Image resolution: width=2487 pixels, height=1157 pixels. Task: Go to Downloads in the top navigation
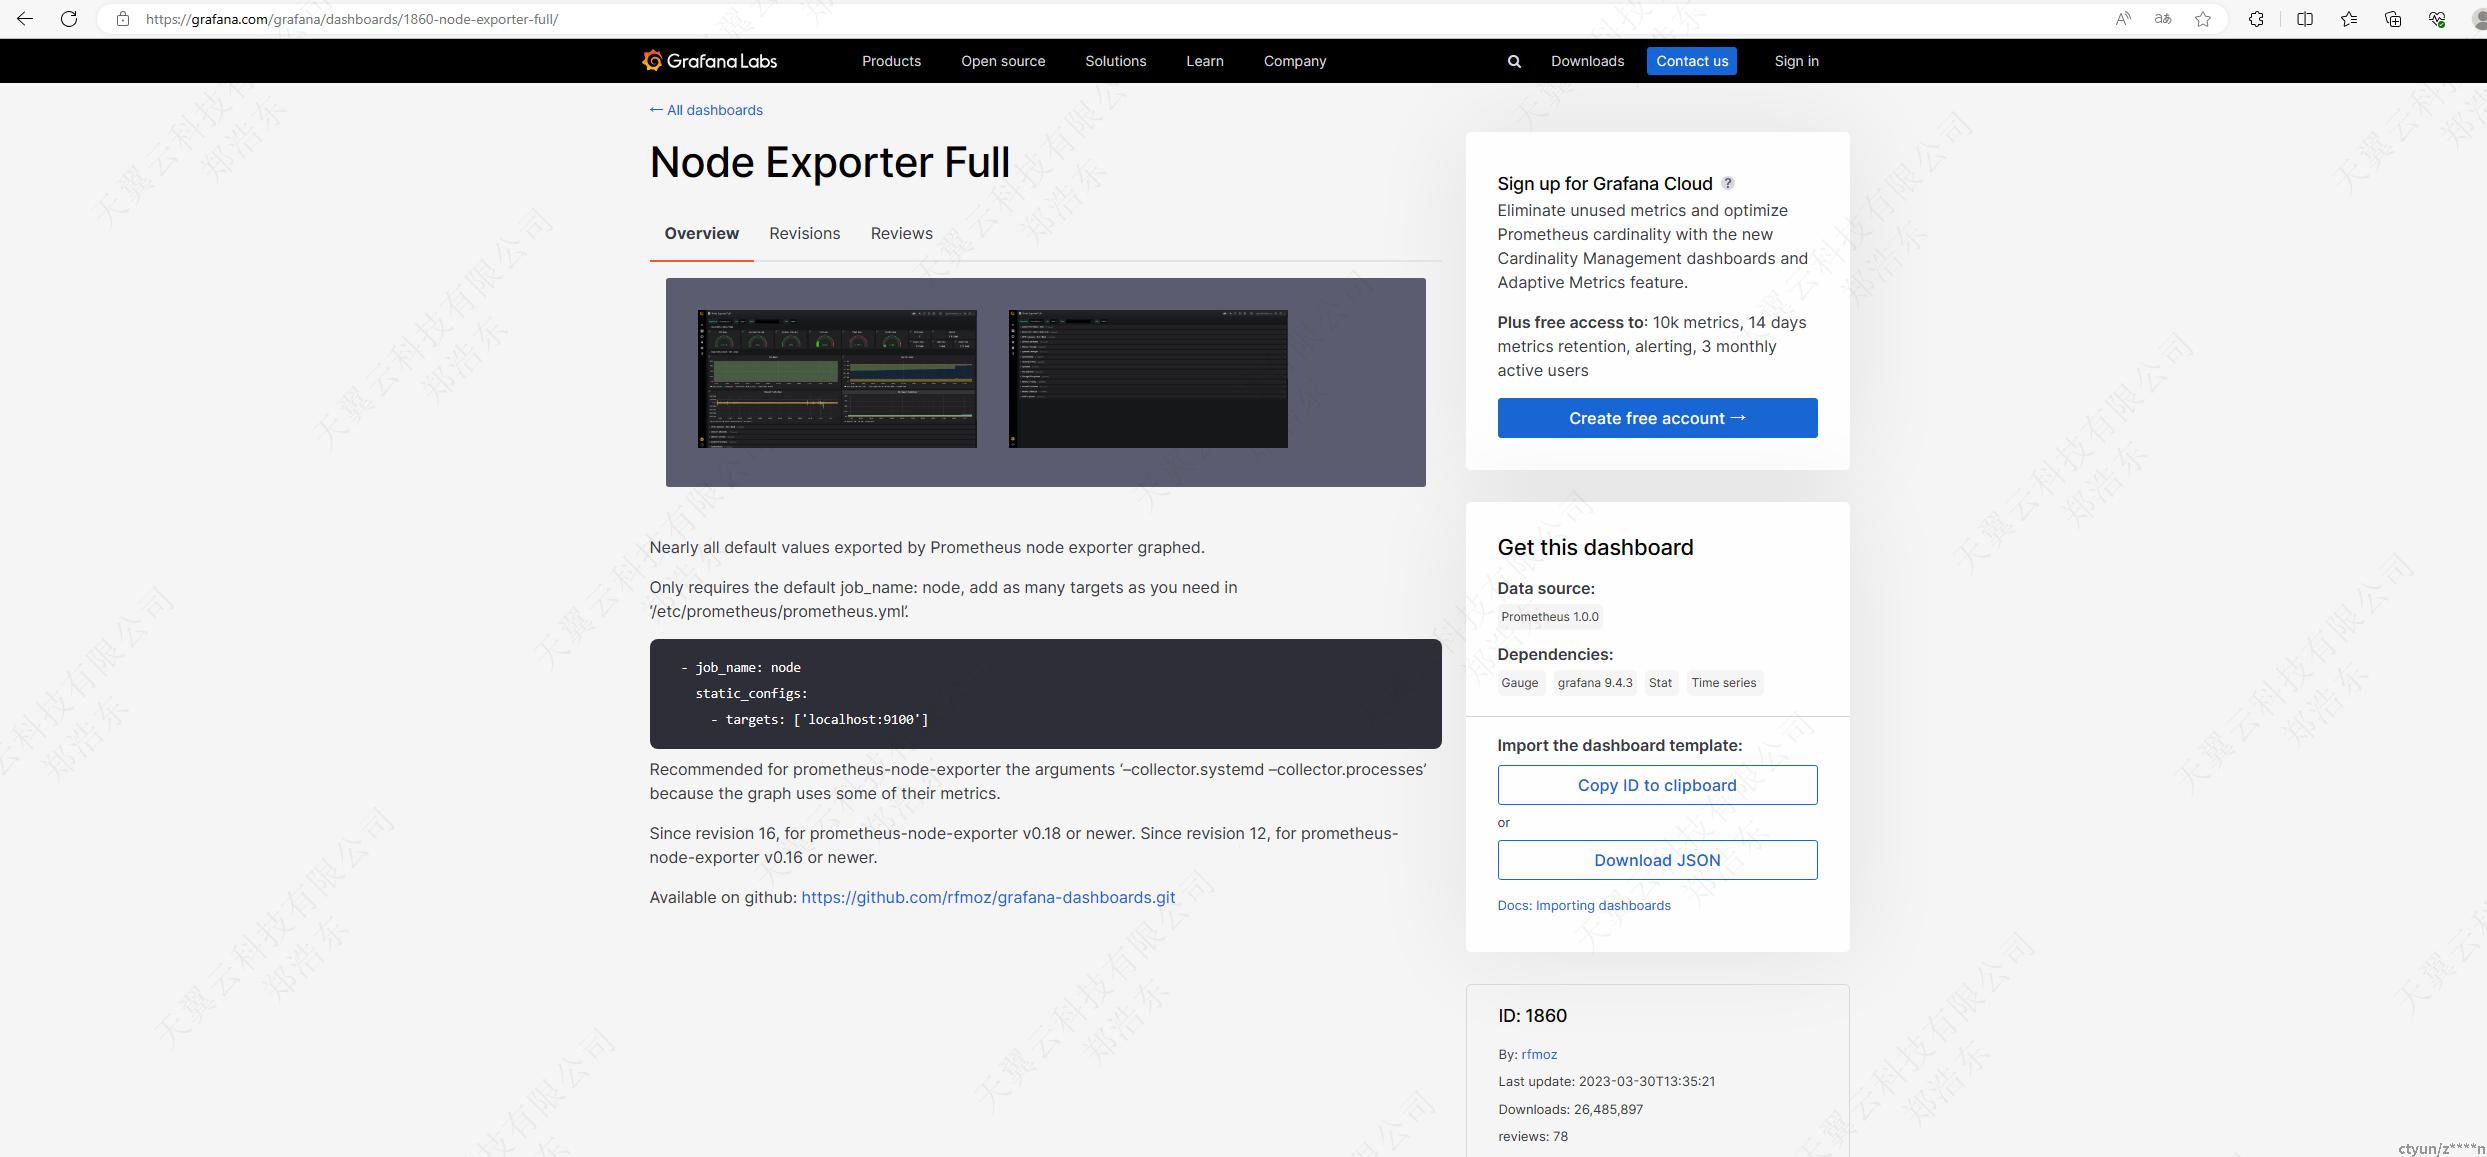click(x=1587, y=61)
